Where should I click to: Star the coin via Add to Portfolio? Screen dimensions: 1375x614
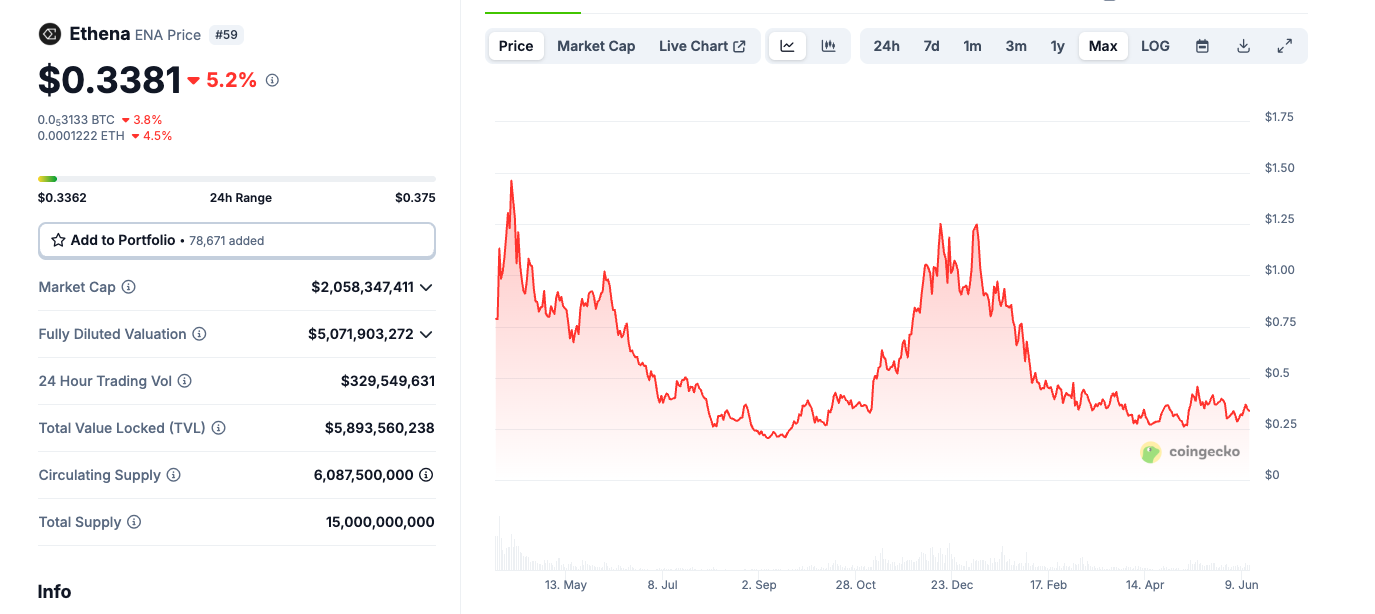click(60, 240)
